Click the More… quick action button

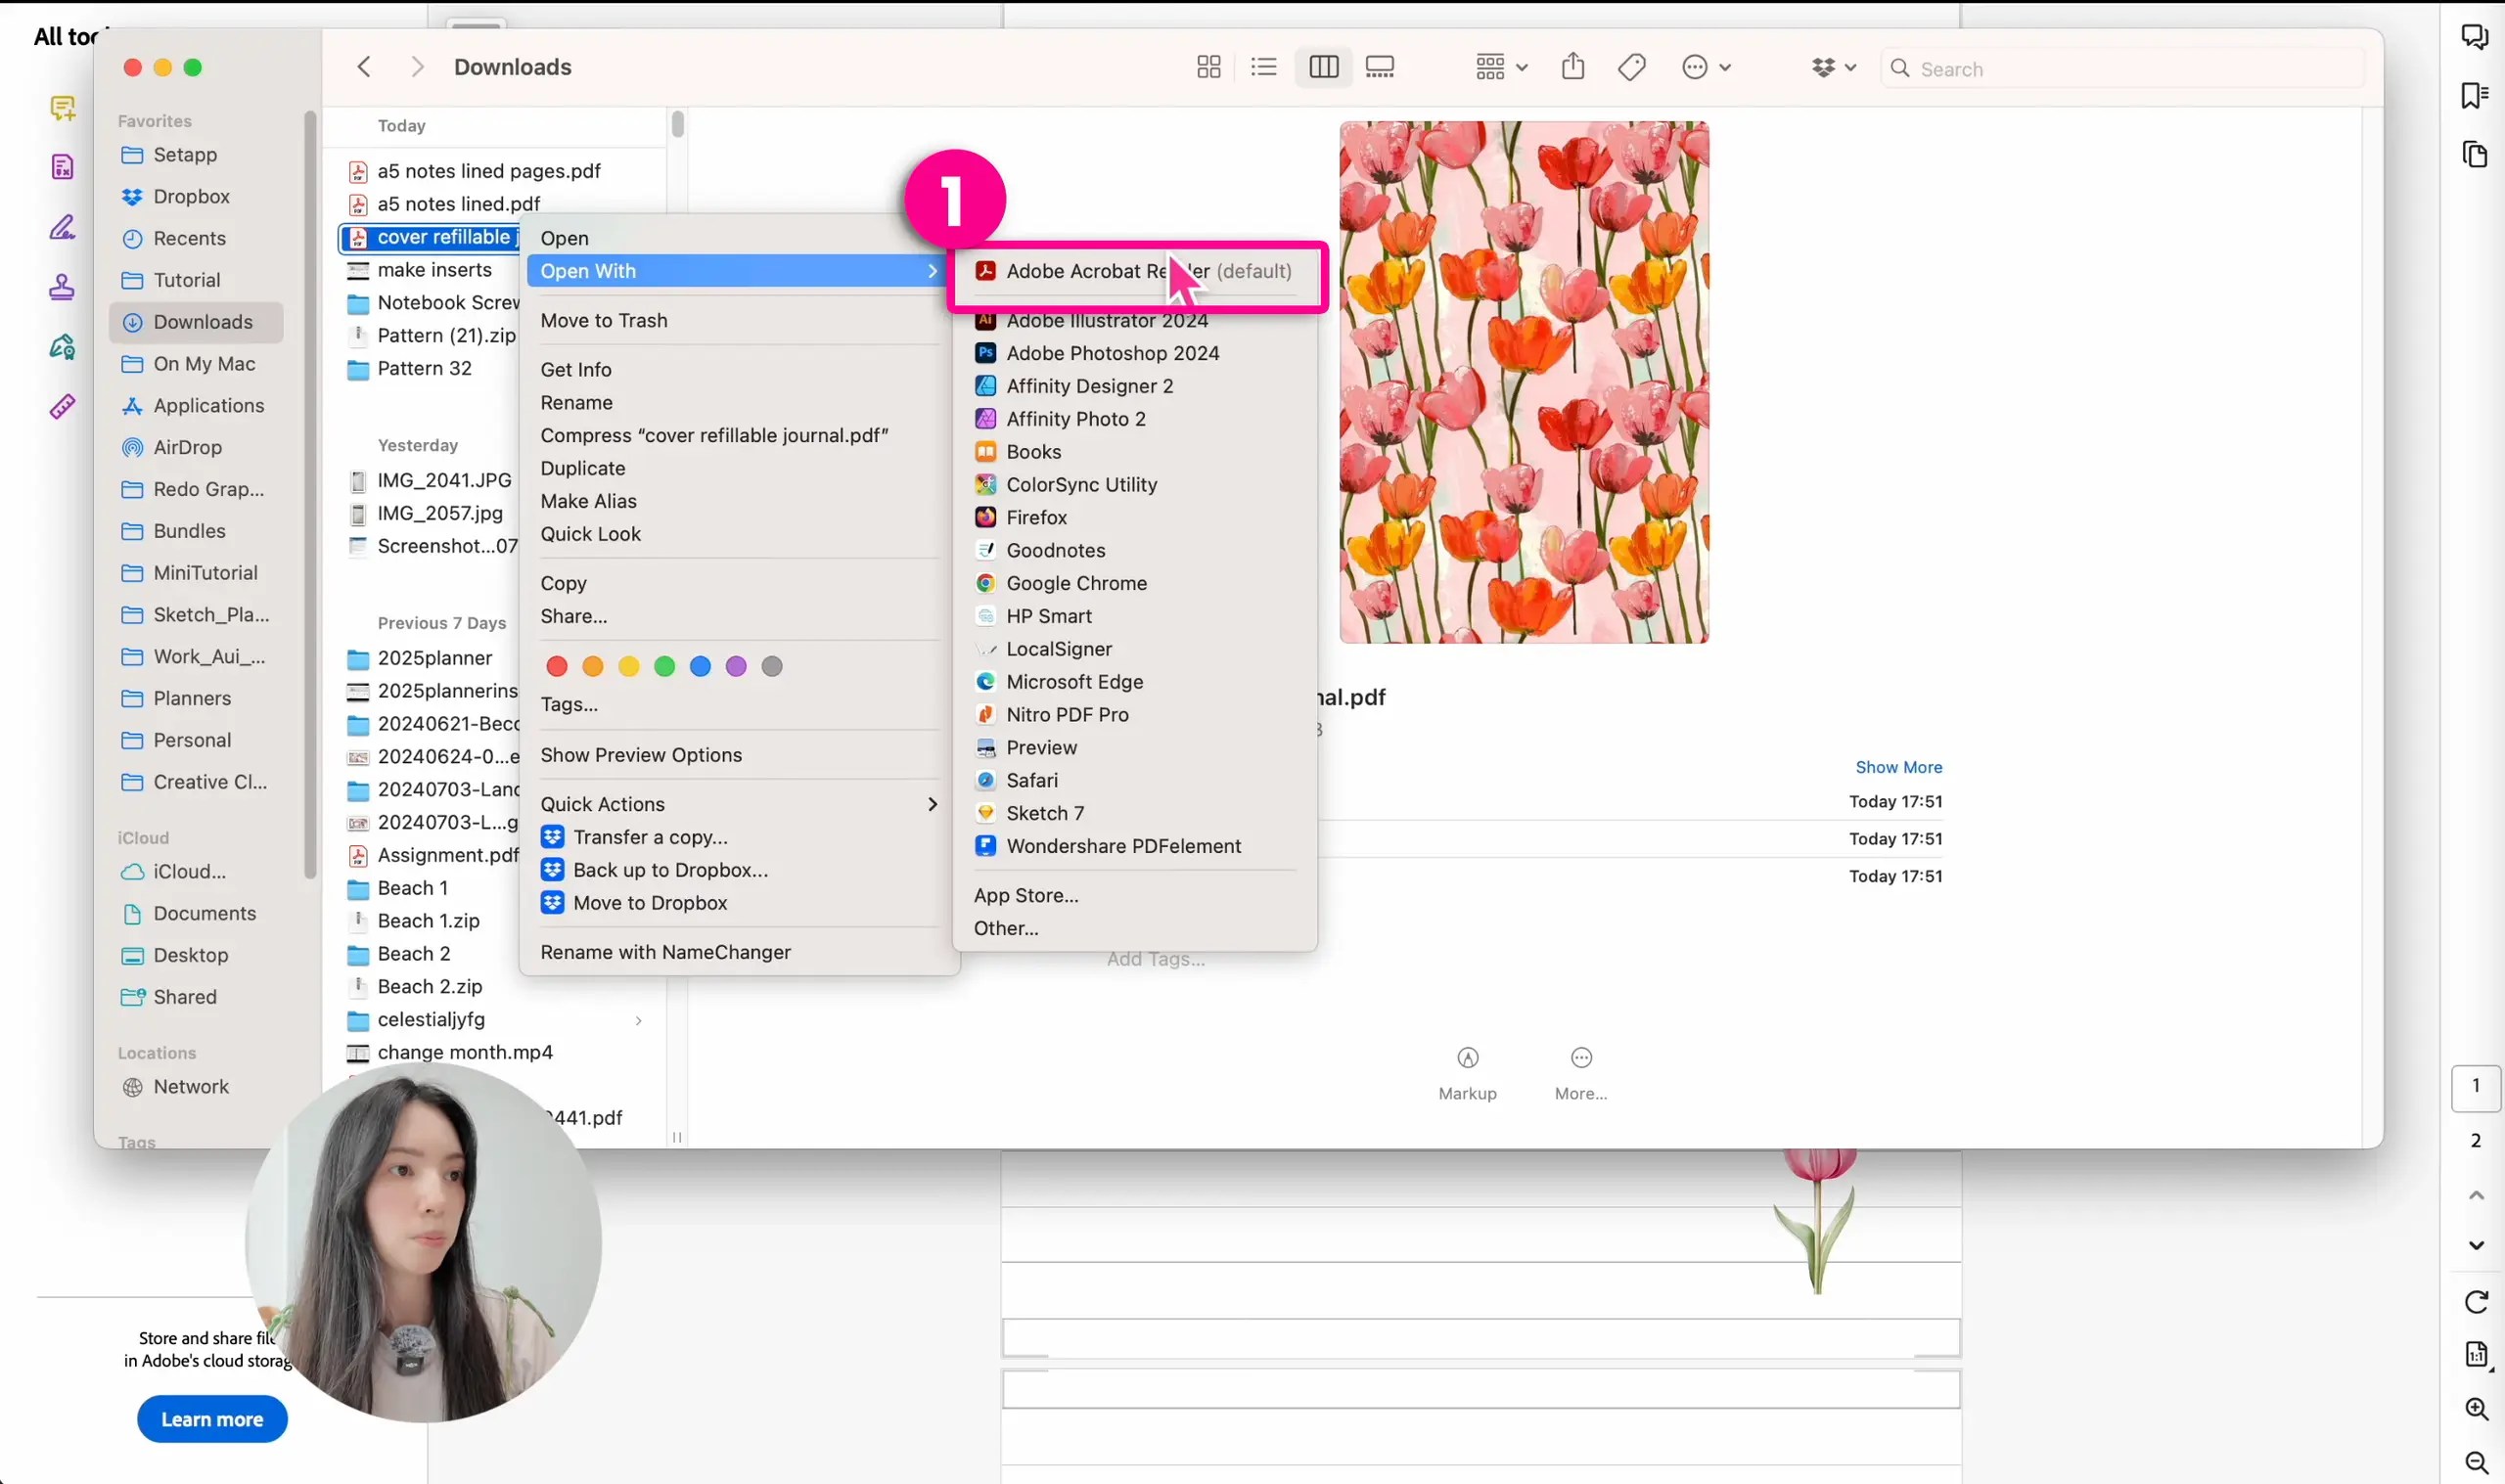1581,1073
